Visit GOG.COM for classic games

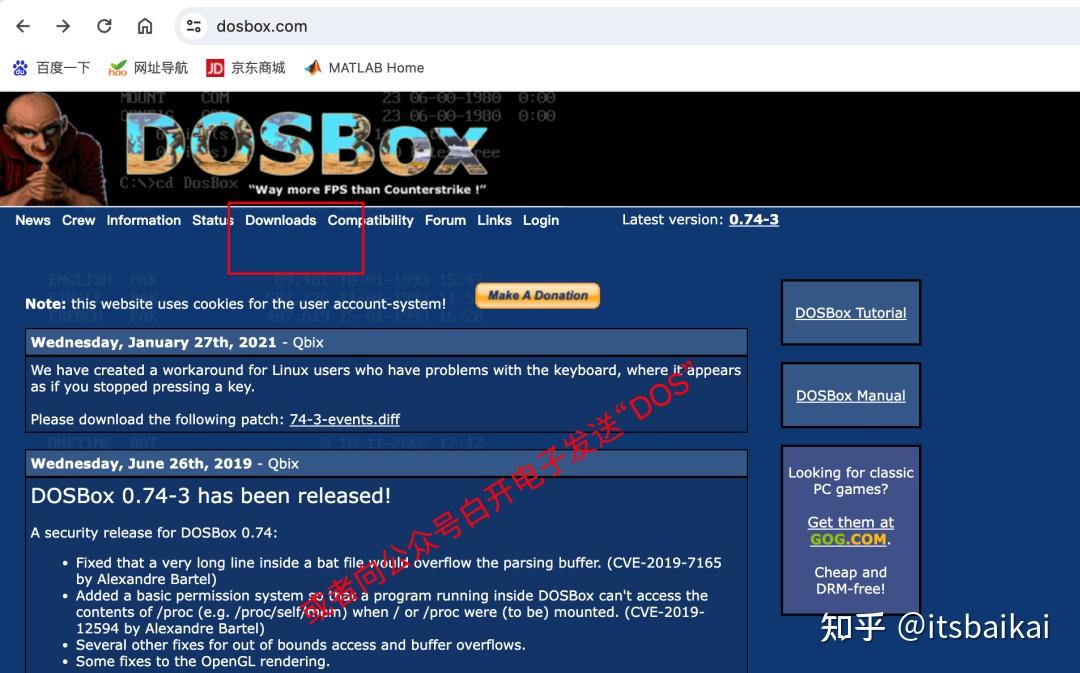849,538
